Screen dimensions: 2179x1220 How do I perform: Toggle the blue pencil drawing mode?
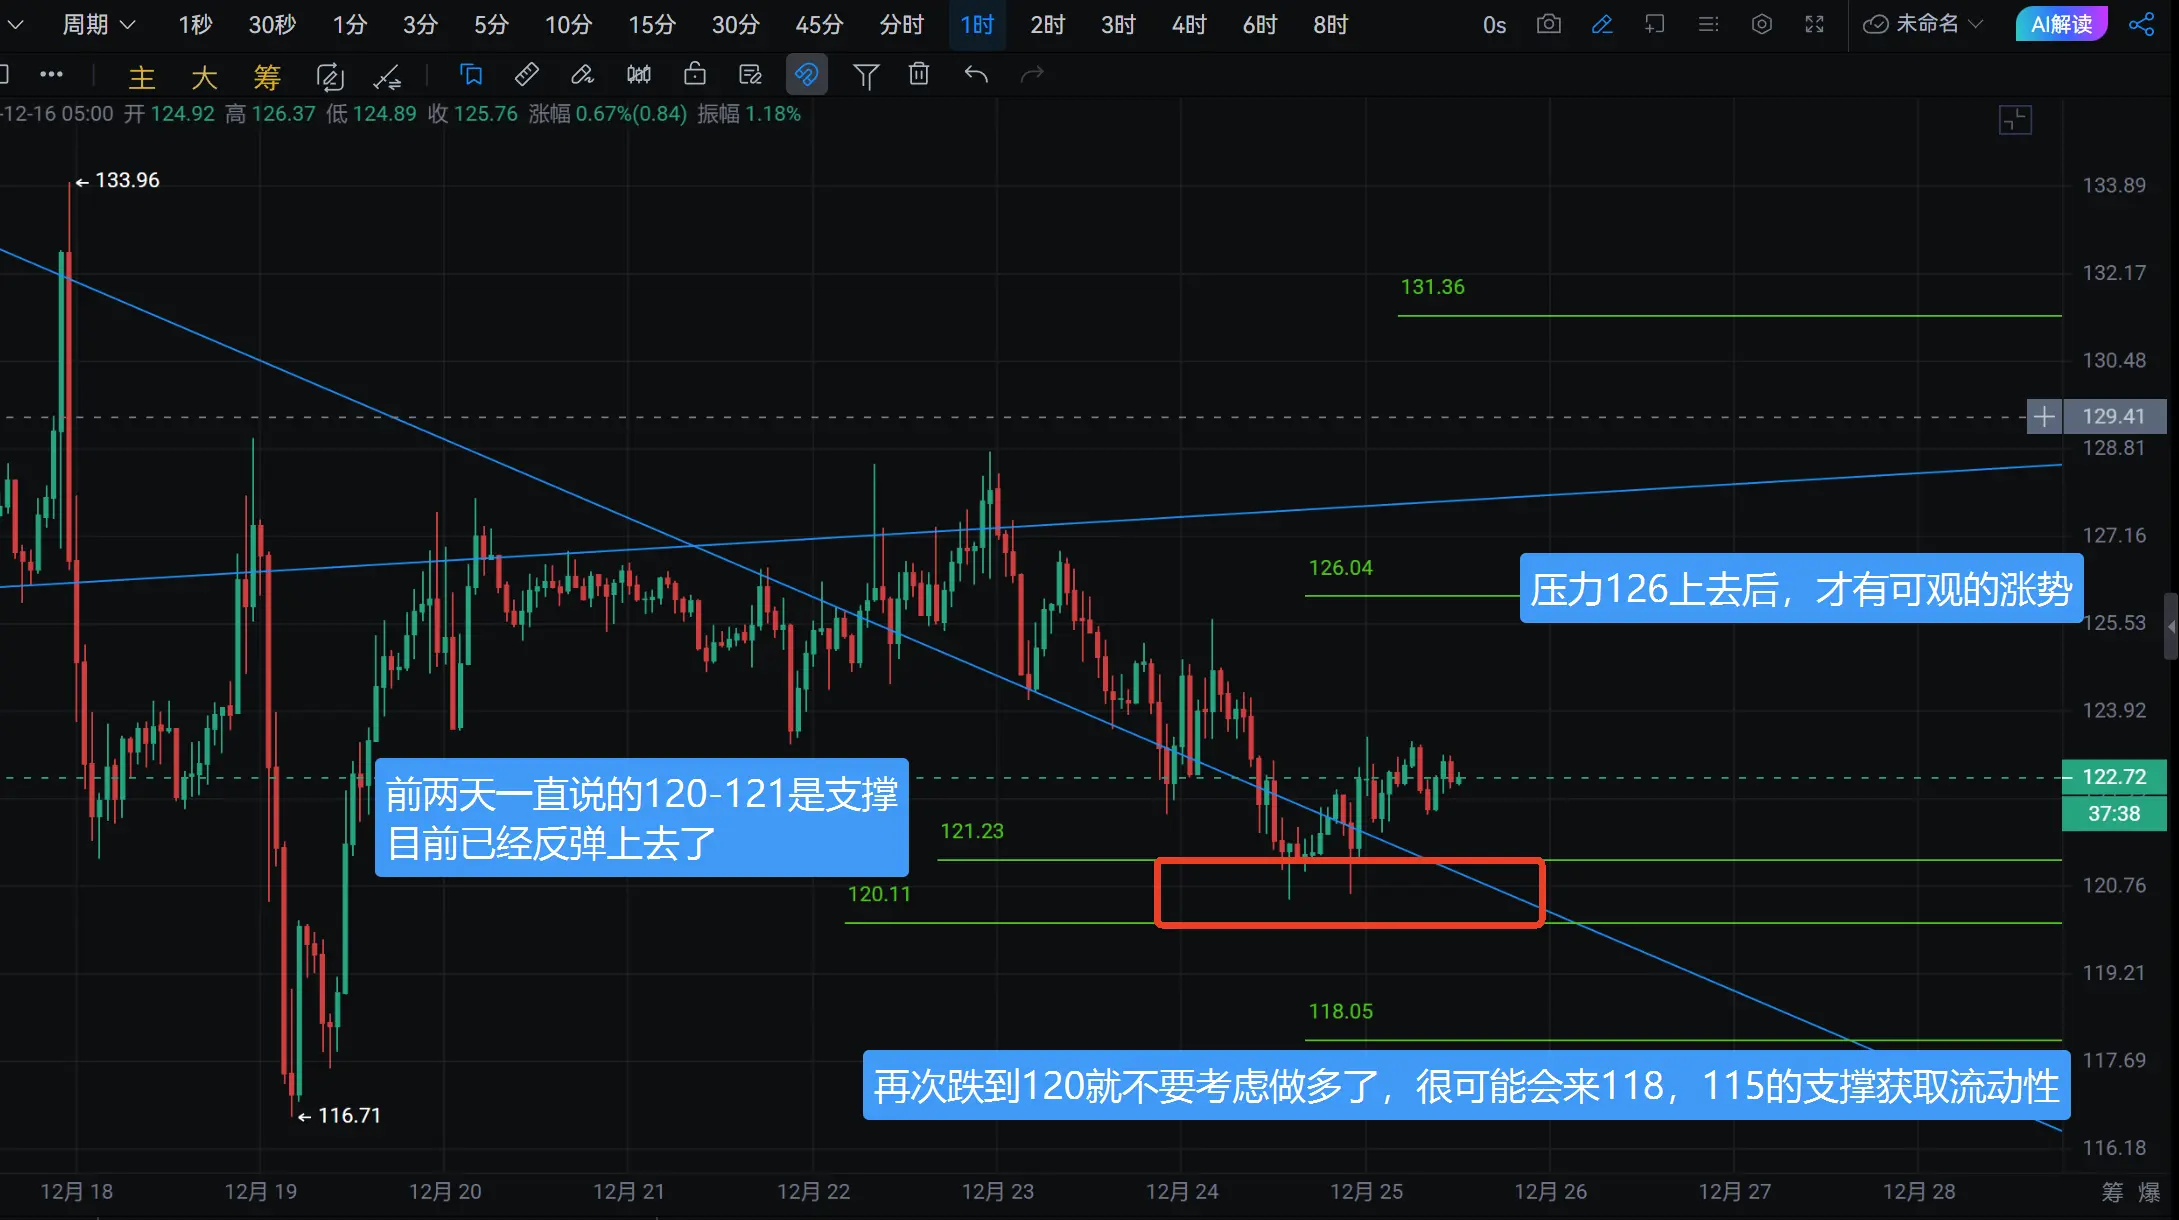(x=1601, y=24)
